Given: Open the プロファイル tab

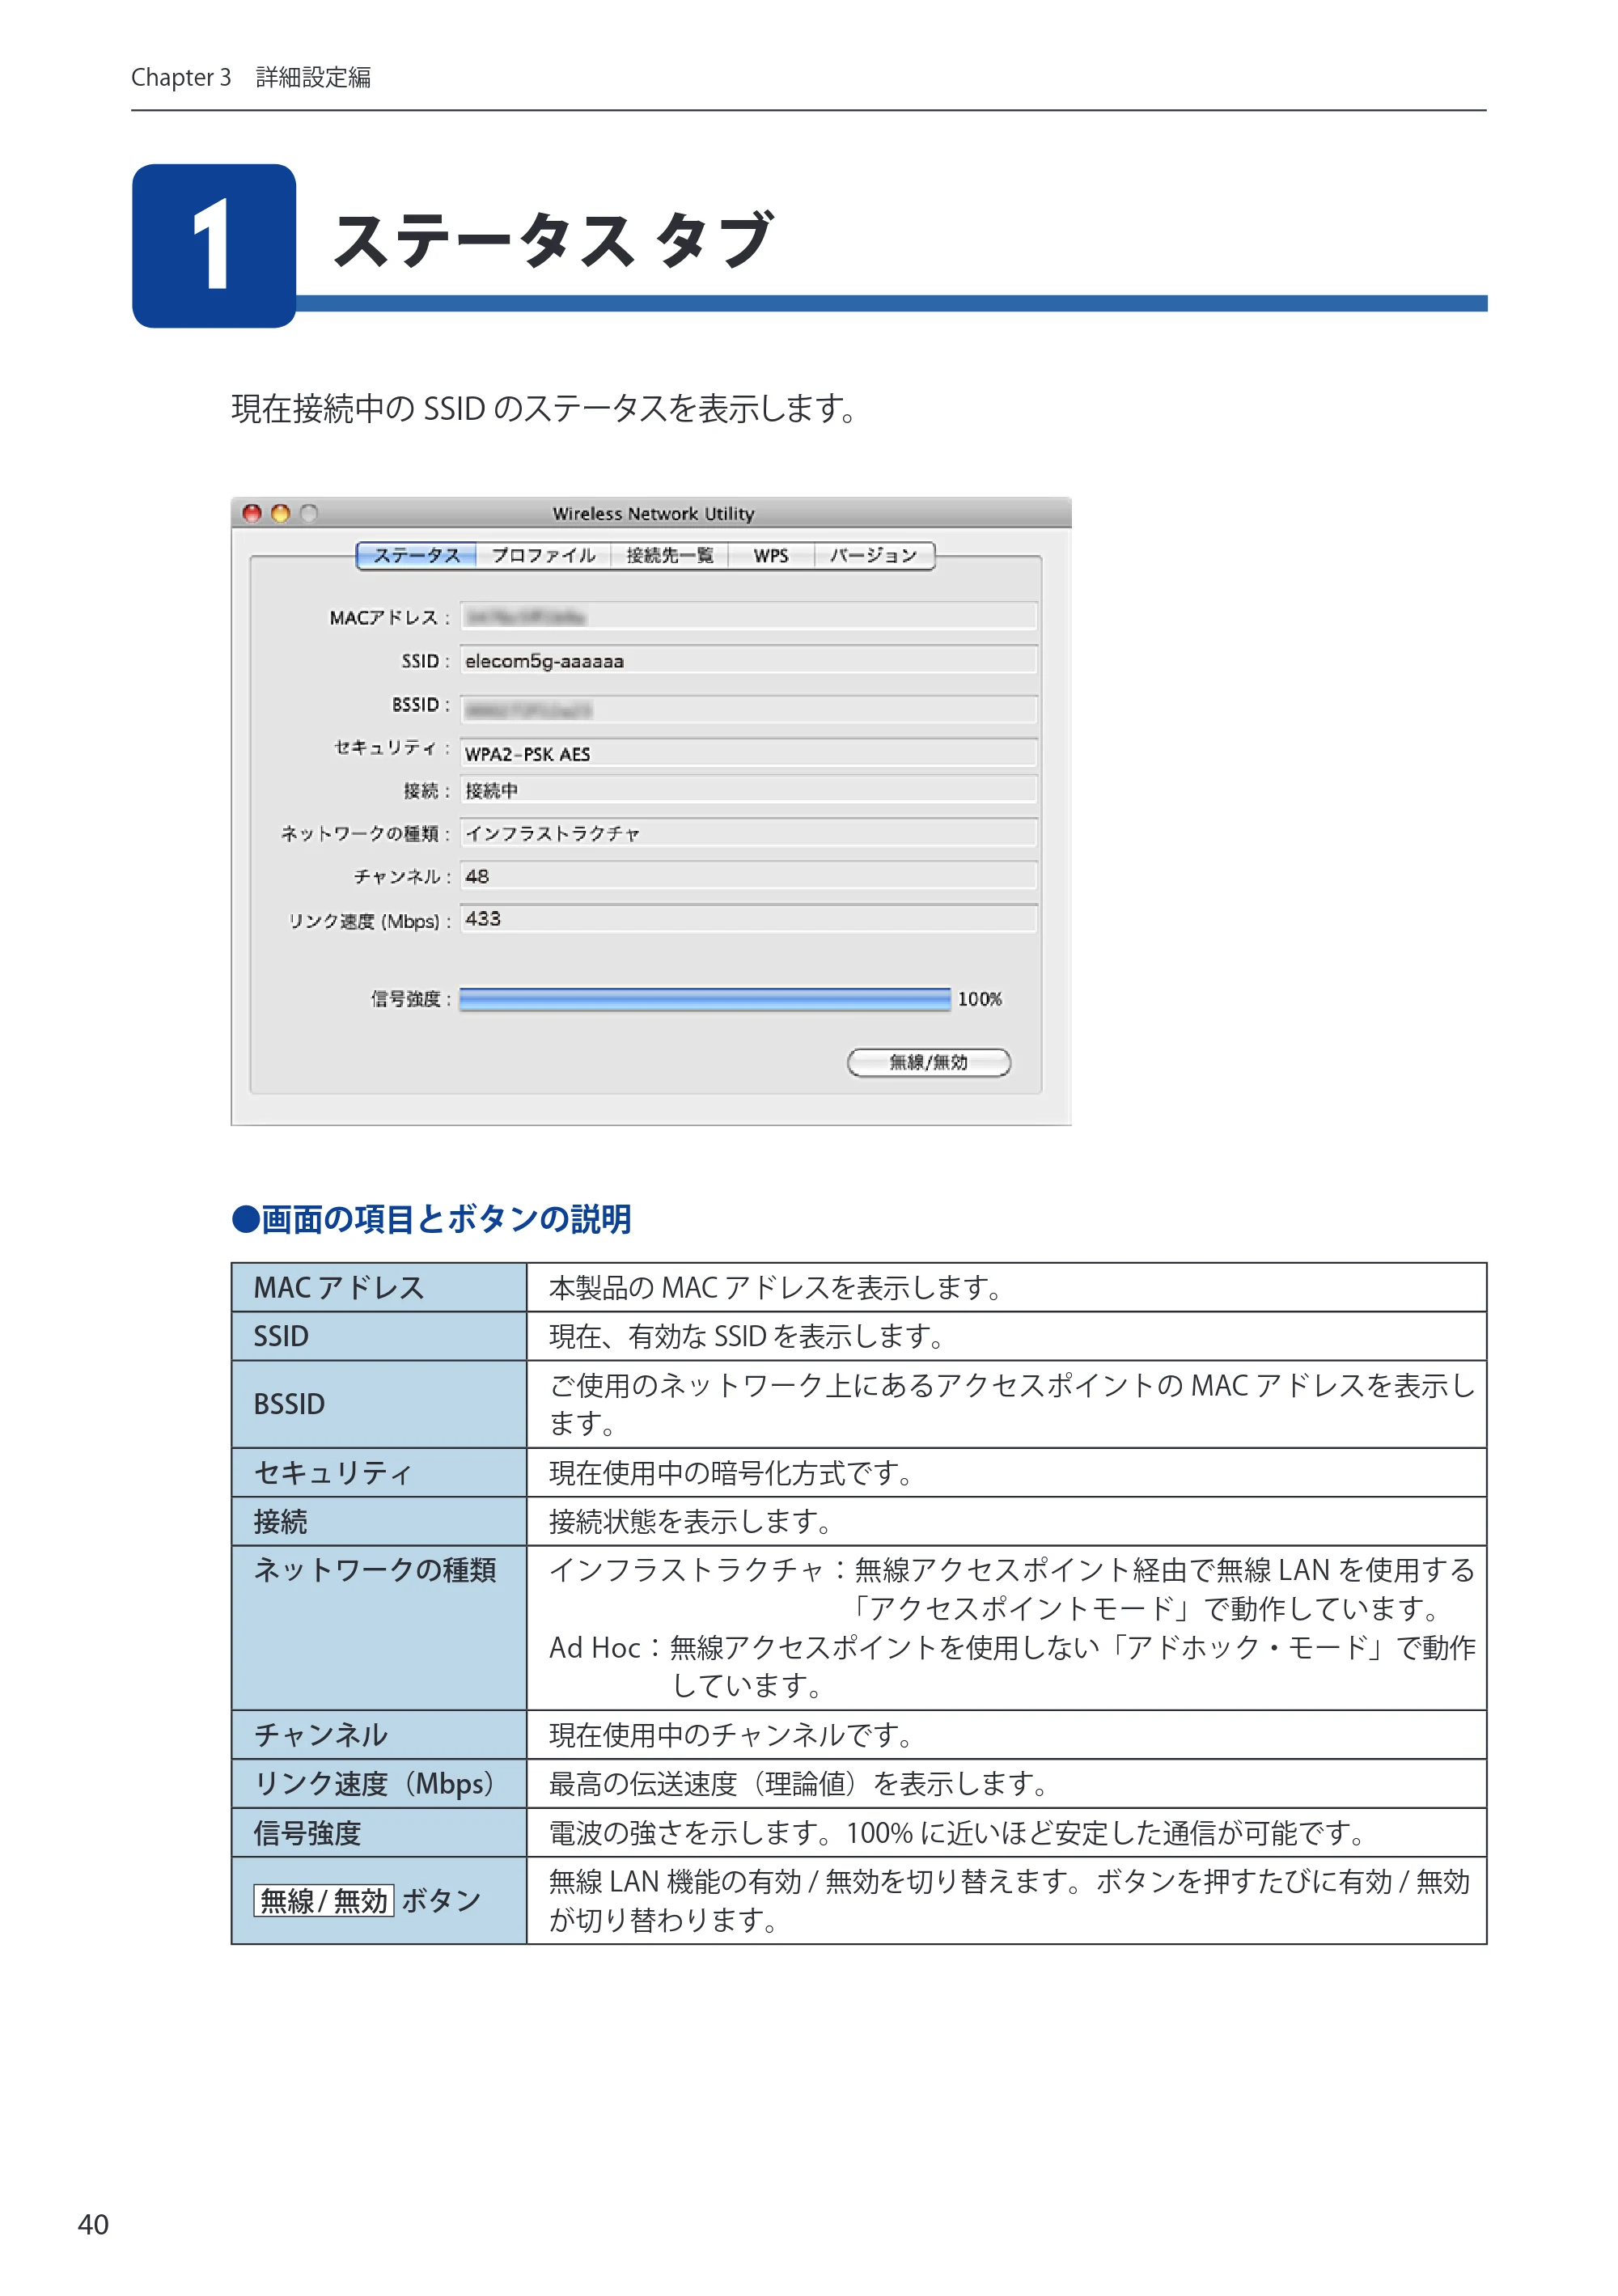Looking at the screenshot, I should coord(543,556).
